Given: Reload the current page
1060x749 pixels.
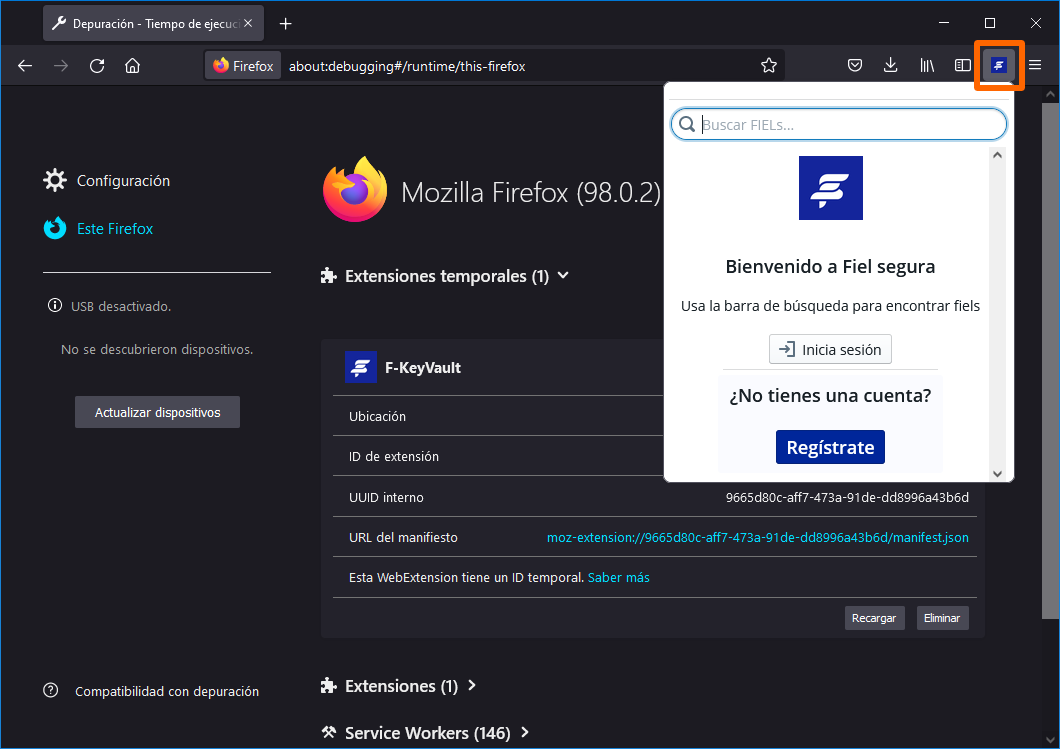Looking at the screenshot, I should [x=97, y=66].
